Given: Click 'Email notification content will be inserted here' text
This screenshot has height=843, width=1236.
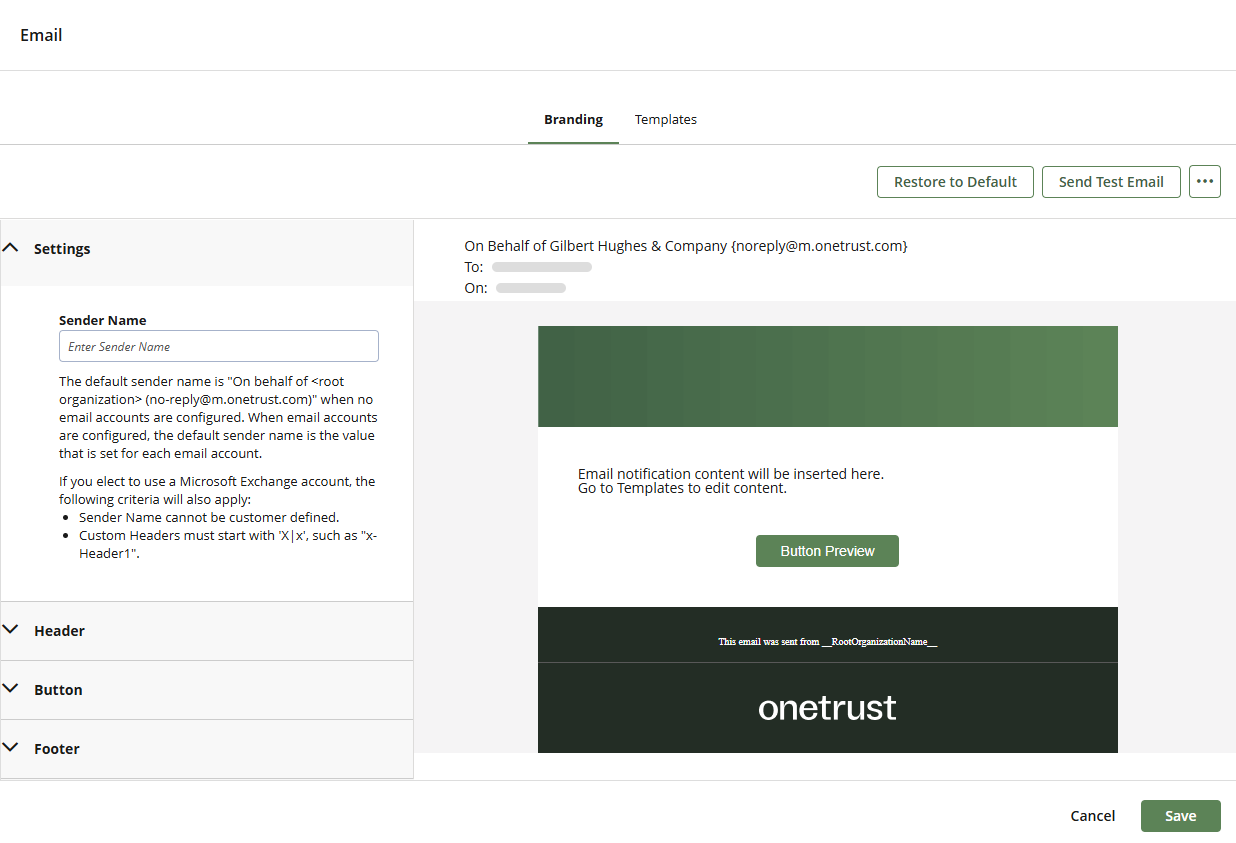Looking at the screenshot, I should coord(731,474).
